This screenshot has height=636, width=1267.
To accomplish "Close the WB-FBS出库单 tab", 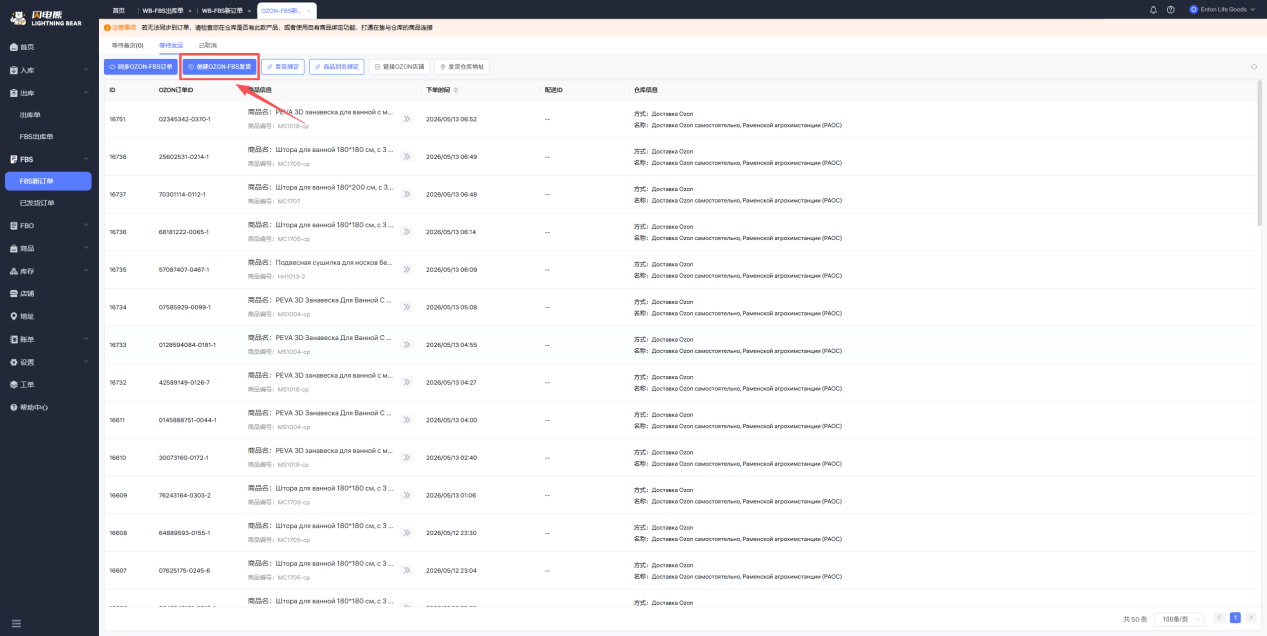I will tap(189, 10).
